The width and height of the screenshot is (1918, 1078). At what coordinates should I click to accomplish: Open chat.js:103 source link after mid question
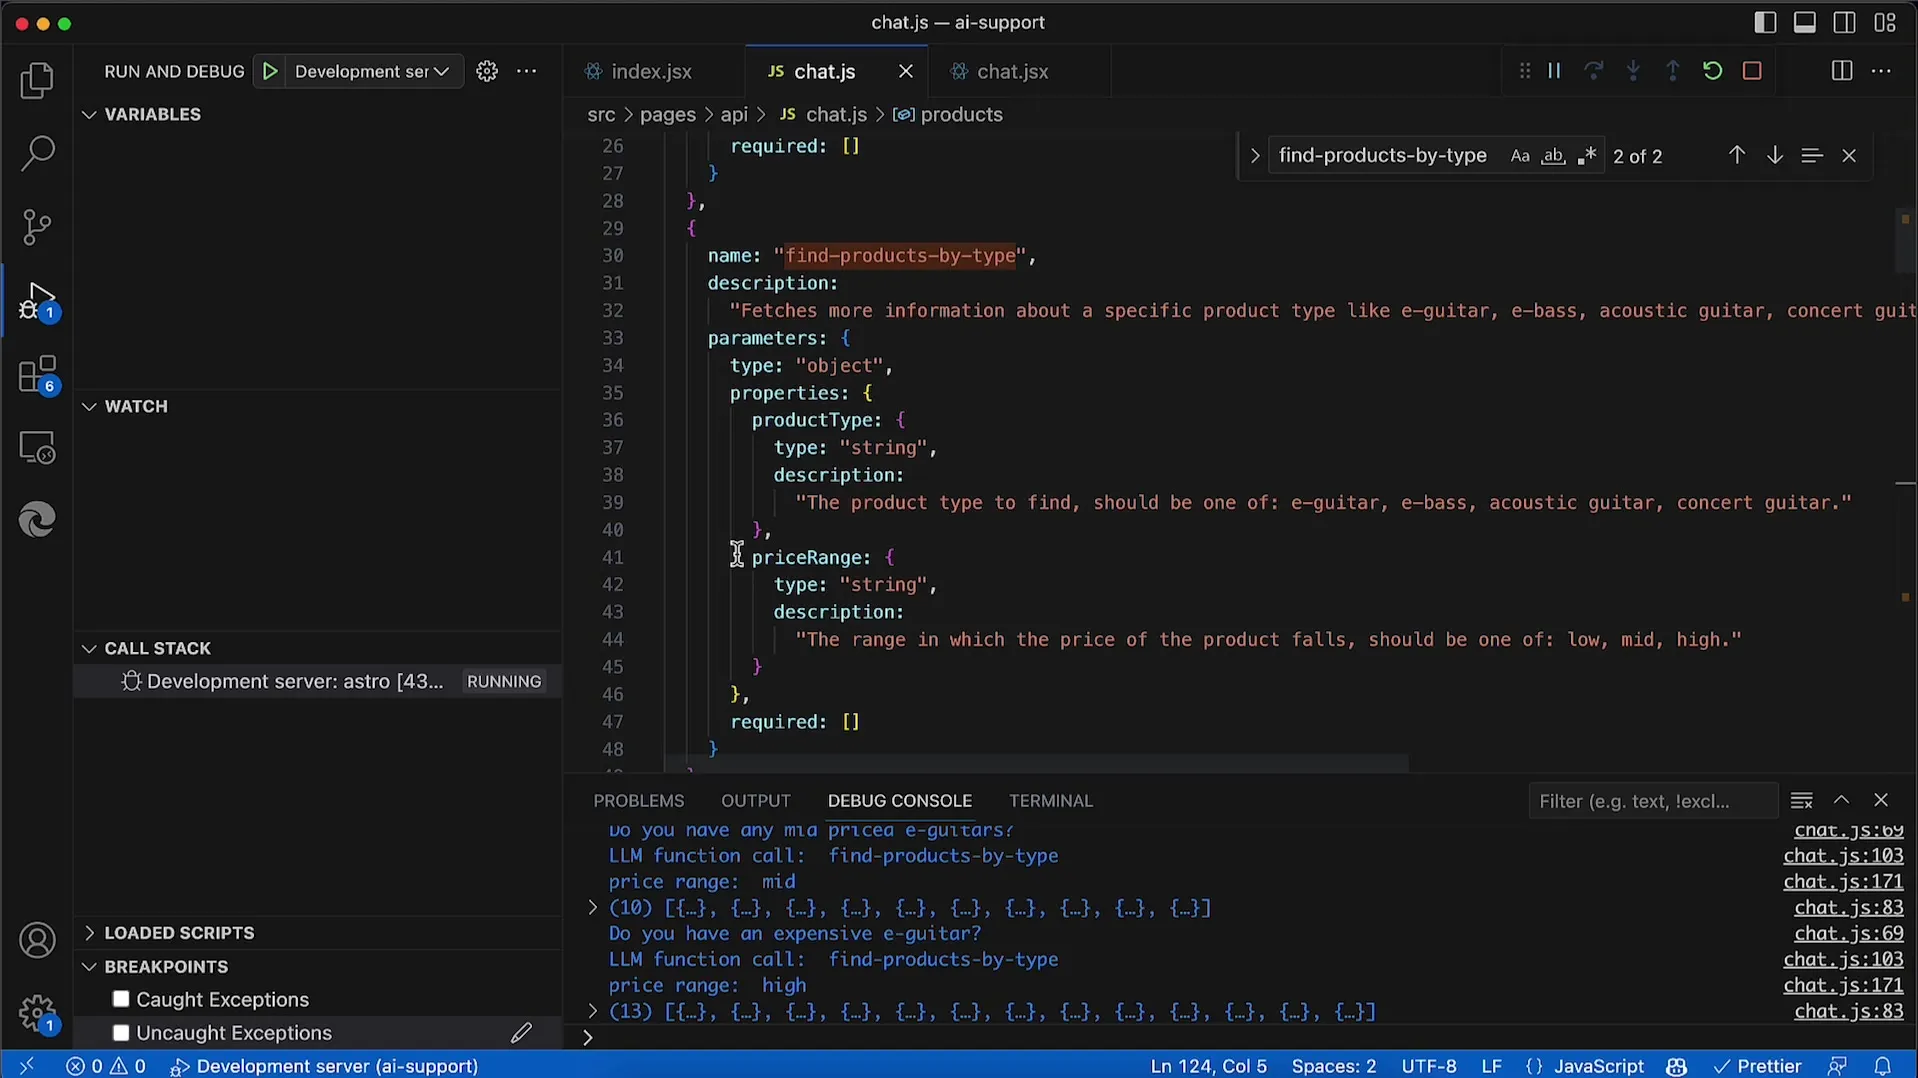click(1843, 856)
